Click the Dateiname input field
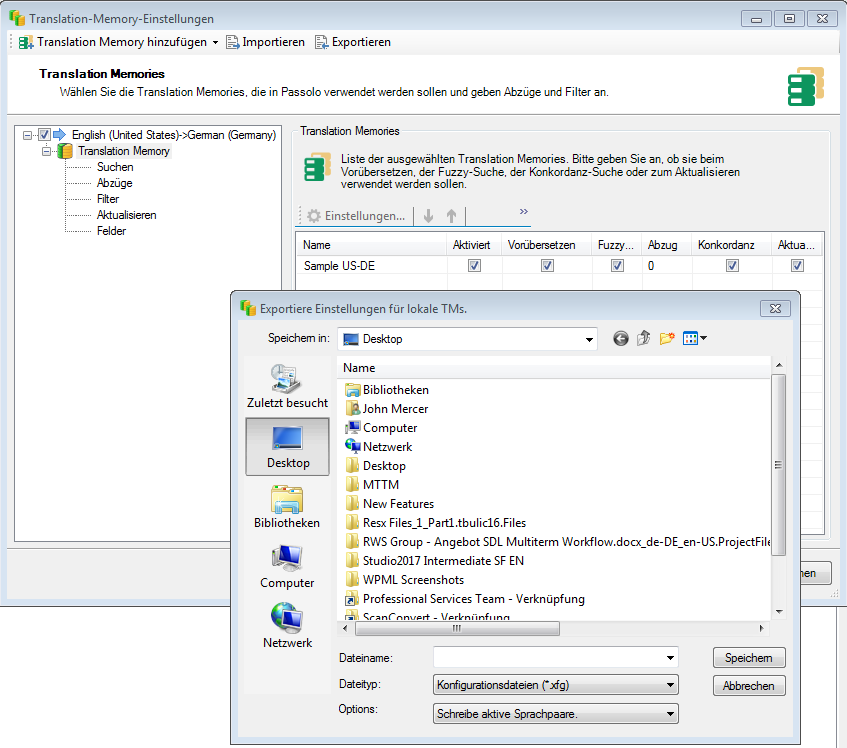Screen dimensions: 847x748 point(548,658)
